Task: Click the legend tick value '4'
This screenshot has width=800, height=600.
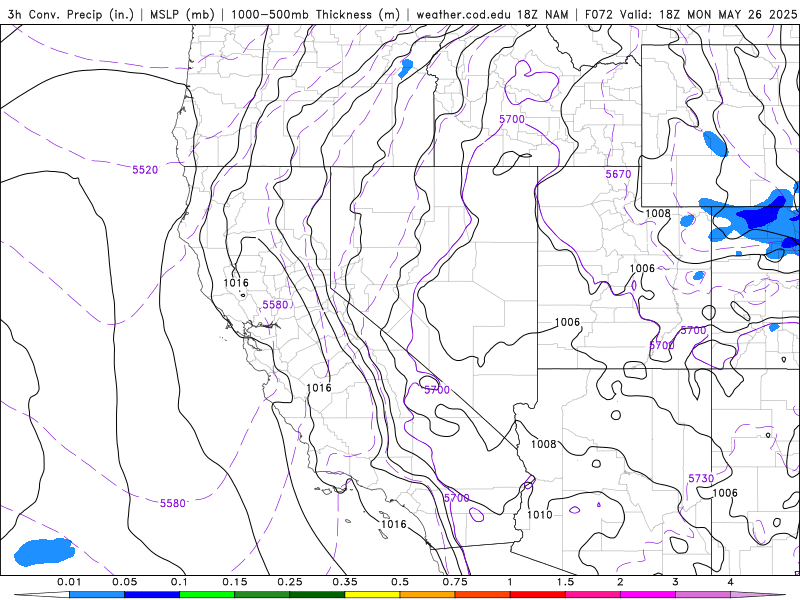Action: [x=731, y=582]
